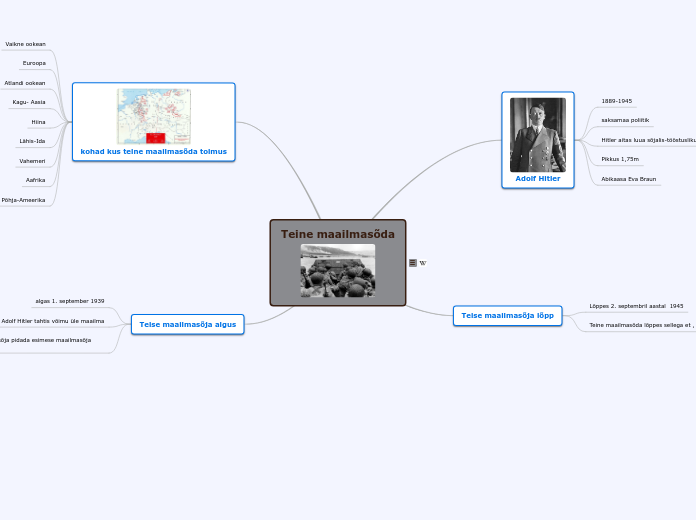Select the 'Teise maailmasõja lõpp' node
This screenshot has width=696, height=520.
[507, 316]
